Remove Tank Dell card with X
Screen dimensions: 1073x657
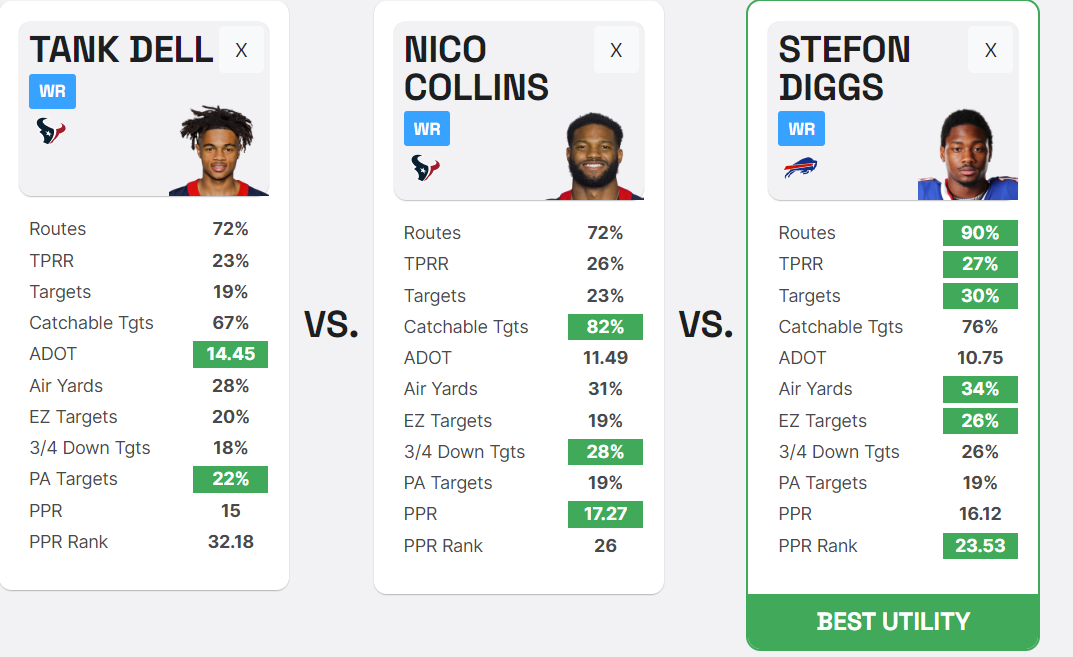(x=242, y=50)
